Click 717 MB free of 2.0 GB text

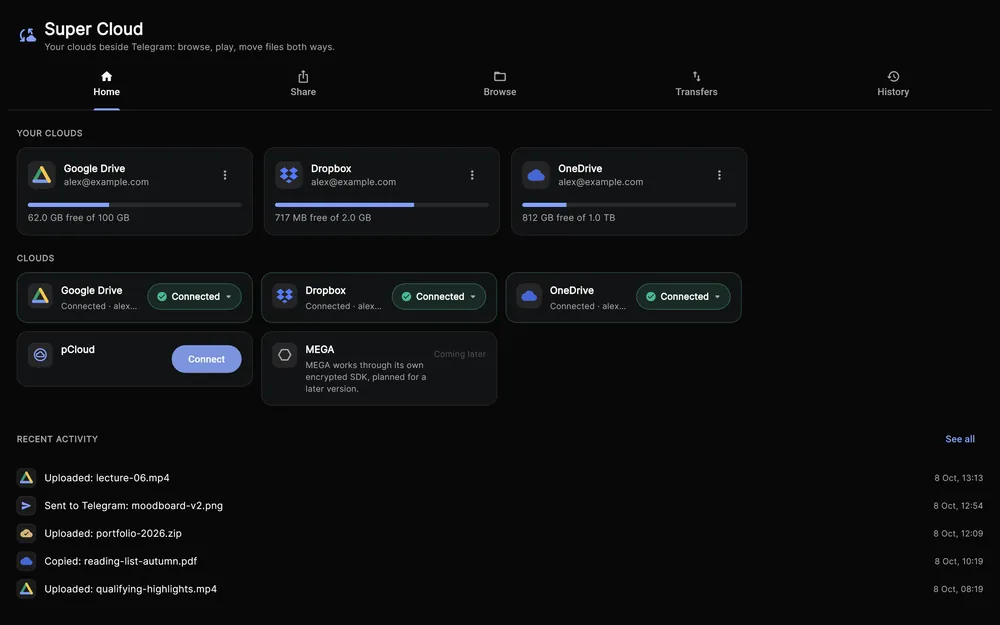pos(323,217)
